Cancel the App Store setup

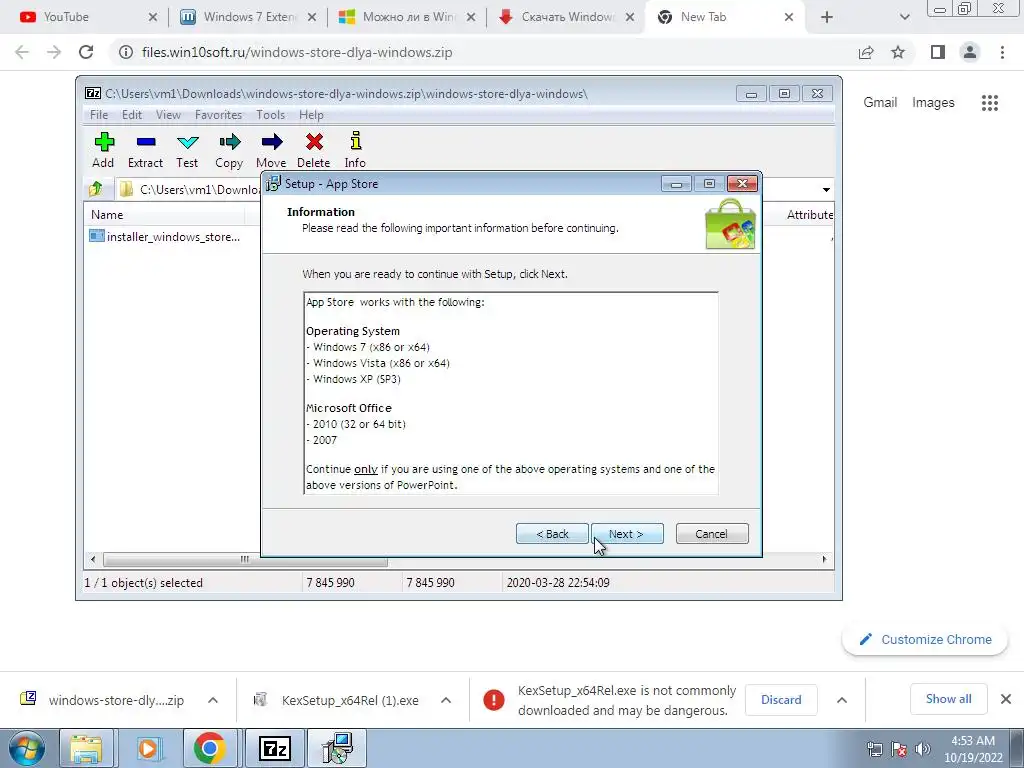point(712,534)
